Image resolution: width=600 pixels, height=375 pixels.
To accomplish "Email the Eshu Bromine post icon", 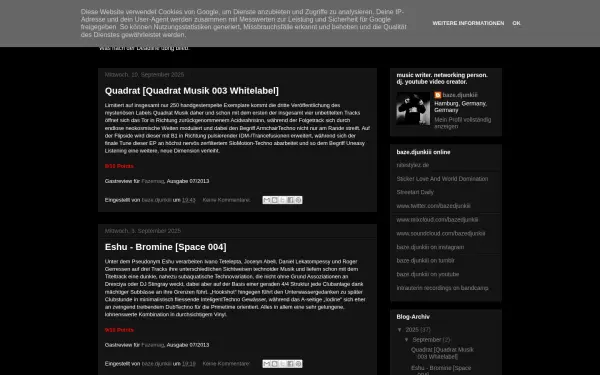I will (x=267, y=364).
